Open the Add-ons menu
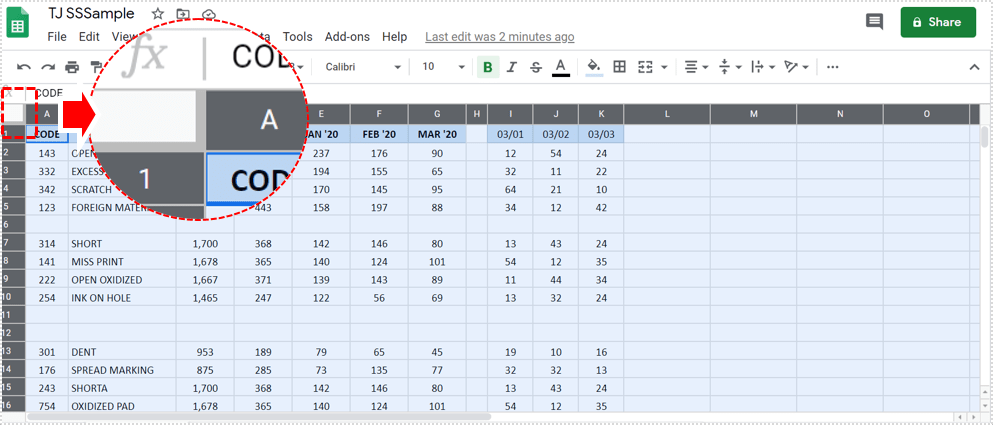 pyautogui.click(x=347, y=37)
